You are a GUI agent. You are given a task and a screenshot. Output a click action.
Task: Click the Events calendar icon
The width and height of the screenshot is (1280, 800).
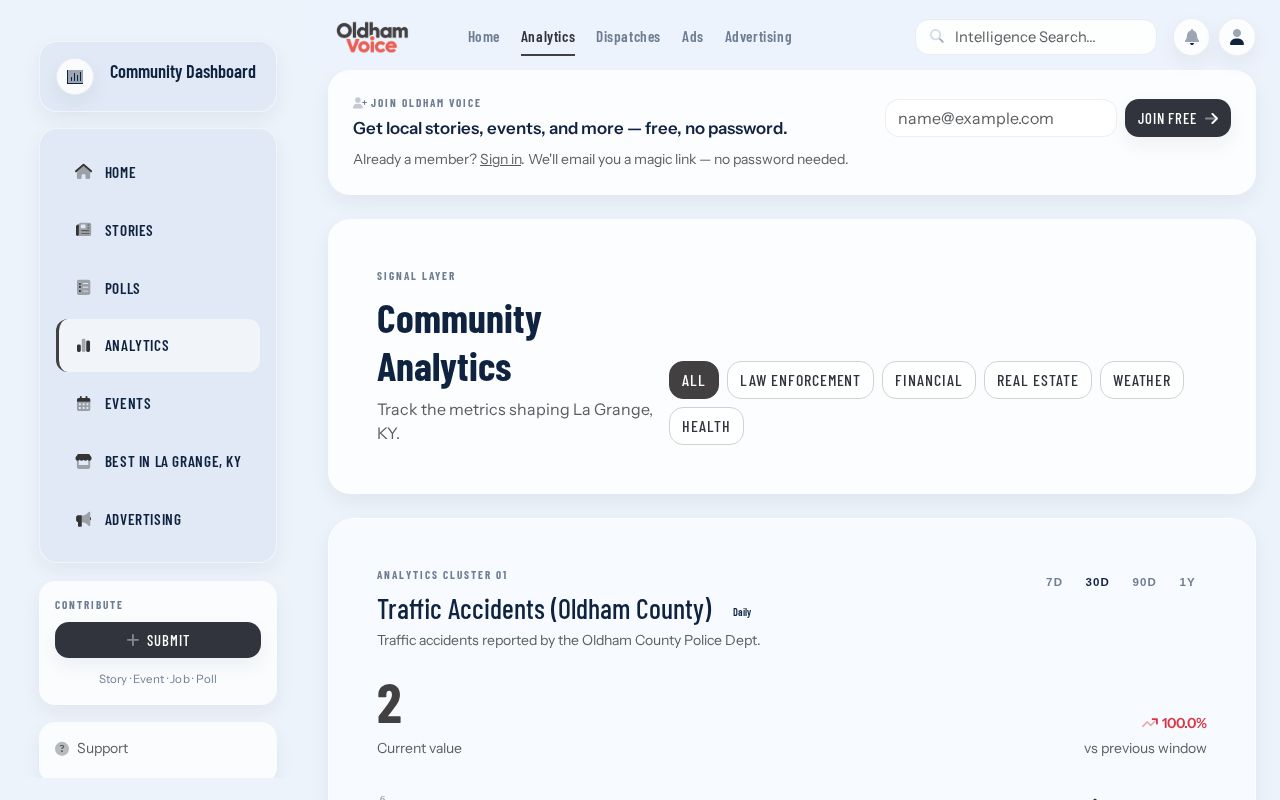pyautogui.click(x=83, y=403)
